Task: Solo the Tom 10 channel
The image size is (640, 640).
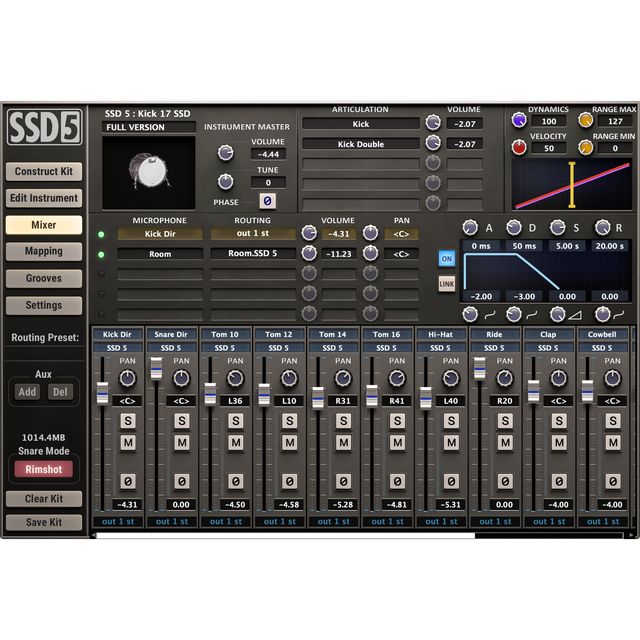Action: tap(236, 421)
